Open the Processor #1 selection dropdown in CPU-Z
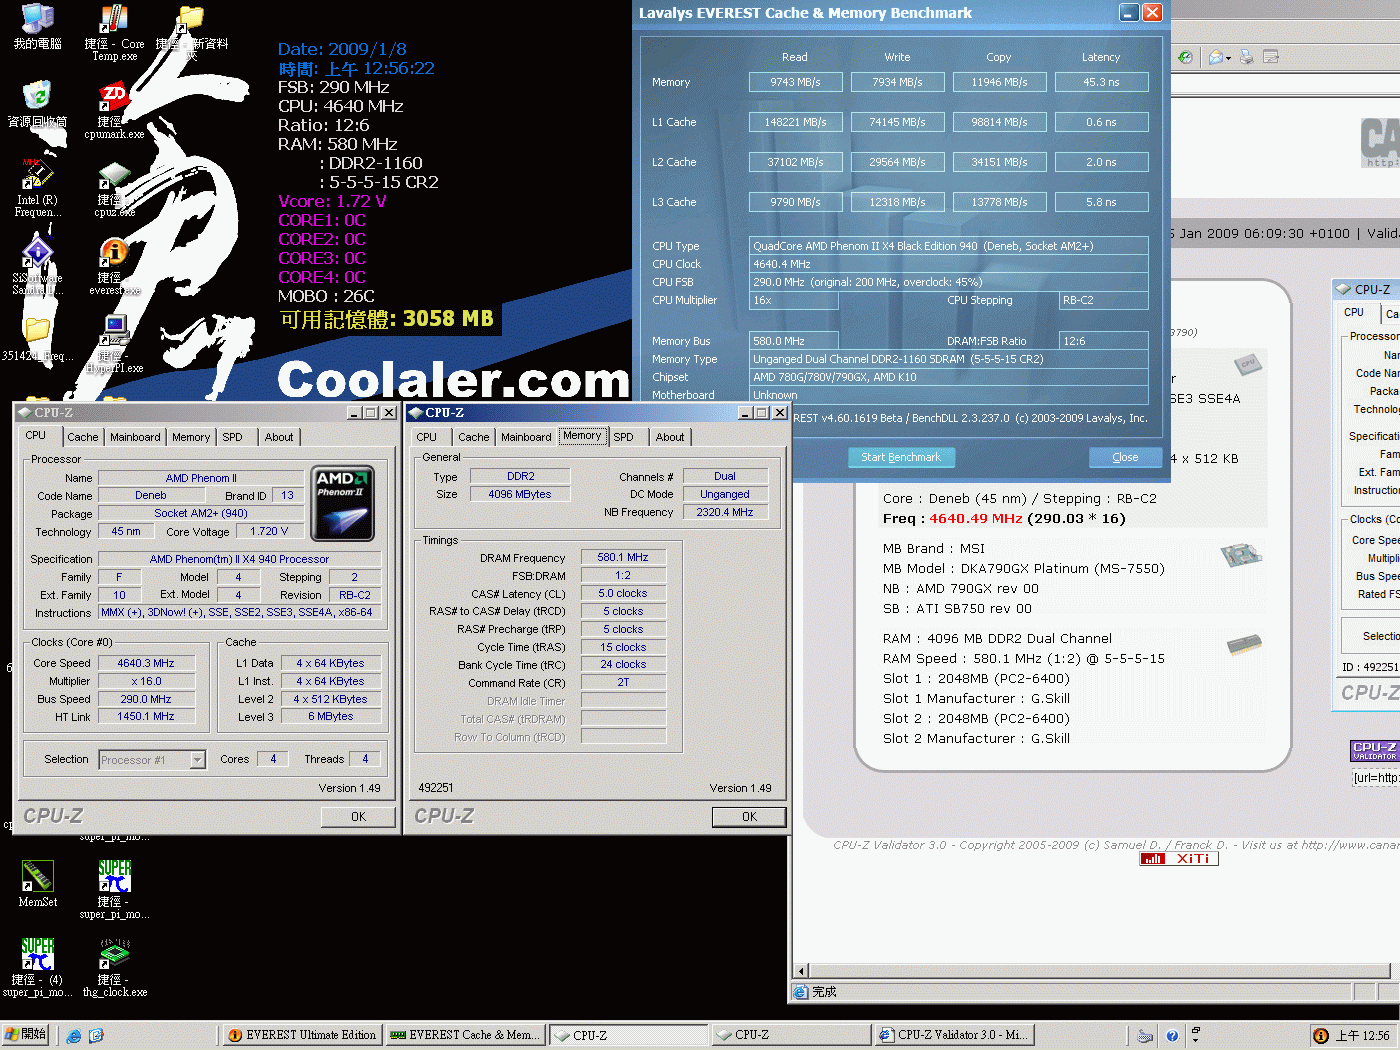This screenshot has width=1400, height=1050. pos(197,760)
